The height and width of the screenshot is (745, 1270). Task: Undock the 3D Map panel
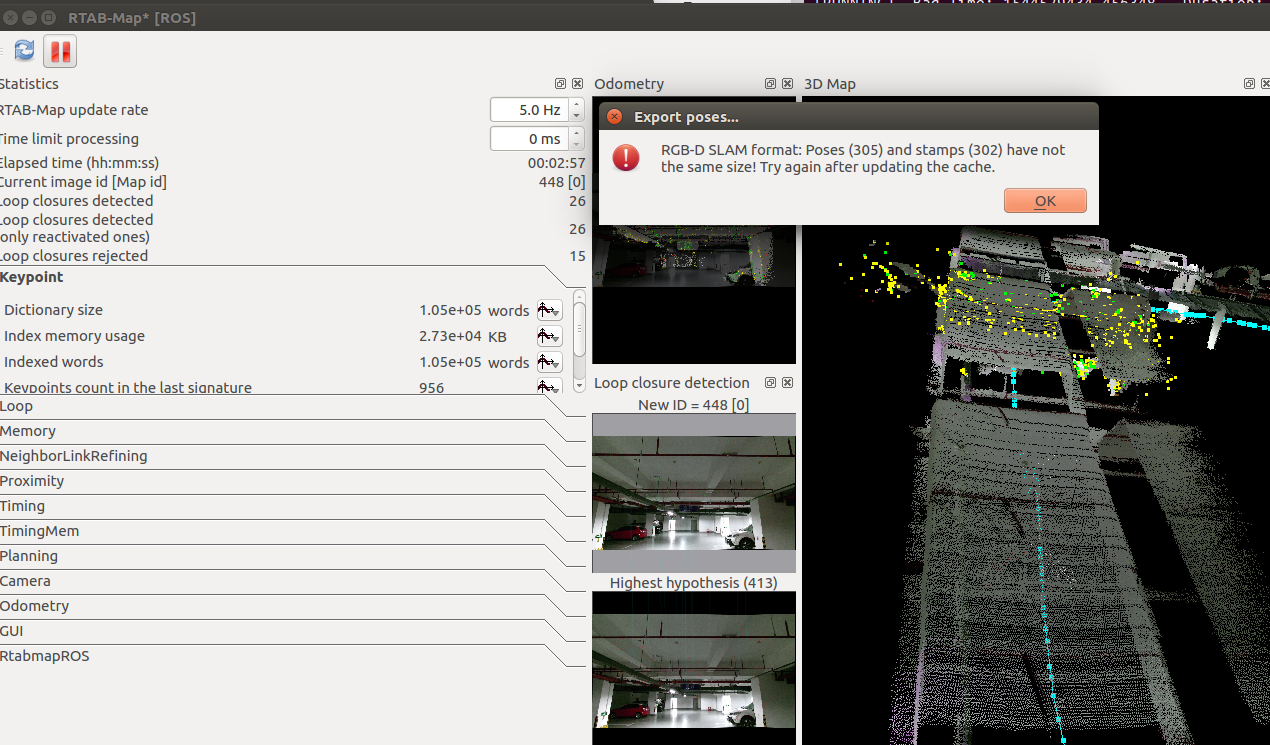1249,84
